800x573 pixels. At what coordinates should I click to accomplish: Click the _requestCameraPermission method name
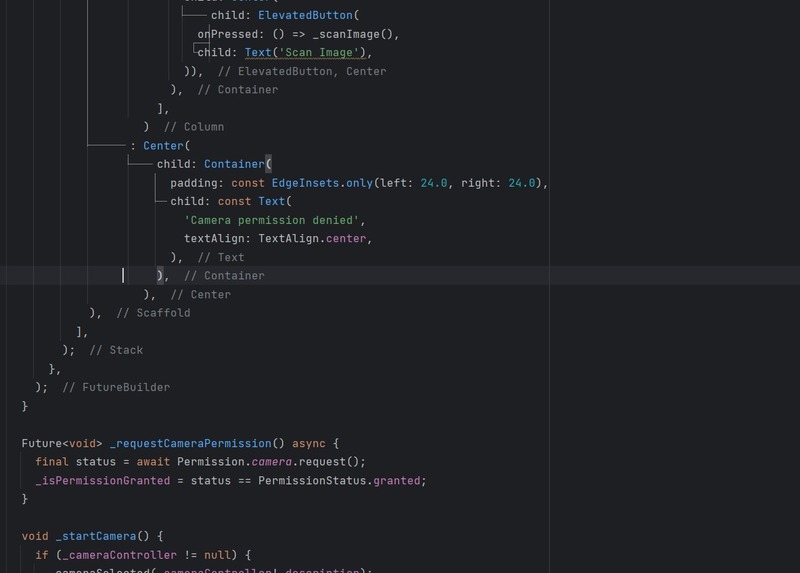tap(190, 443)
